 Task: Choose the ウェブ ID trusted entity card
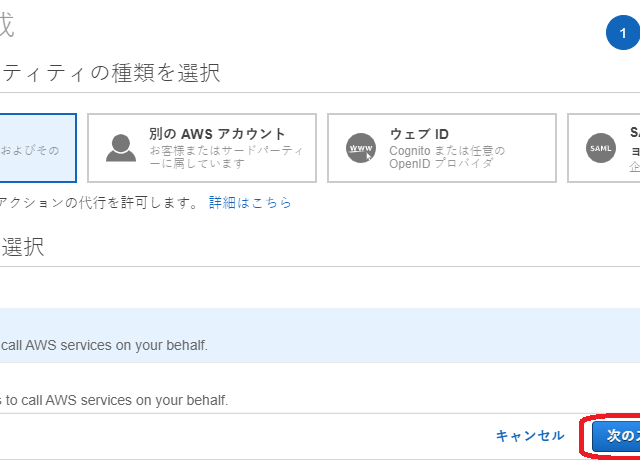pyautogui.click(x=442, y=148)
